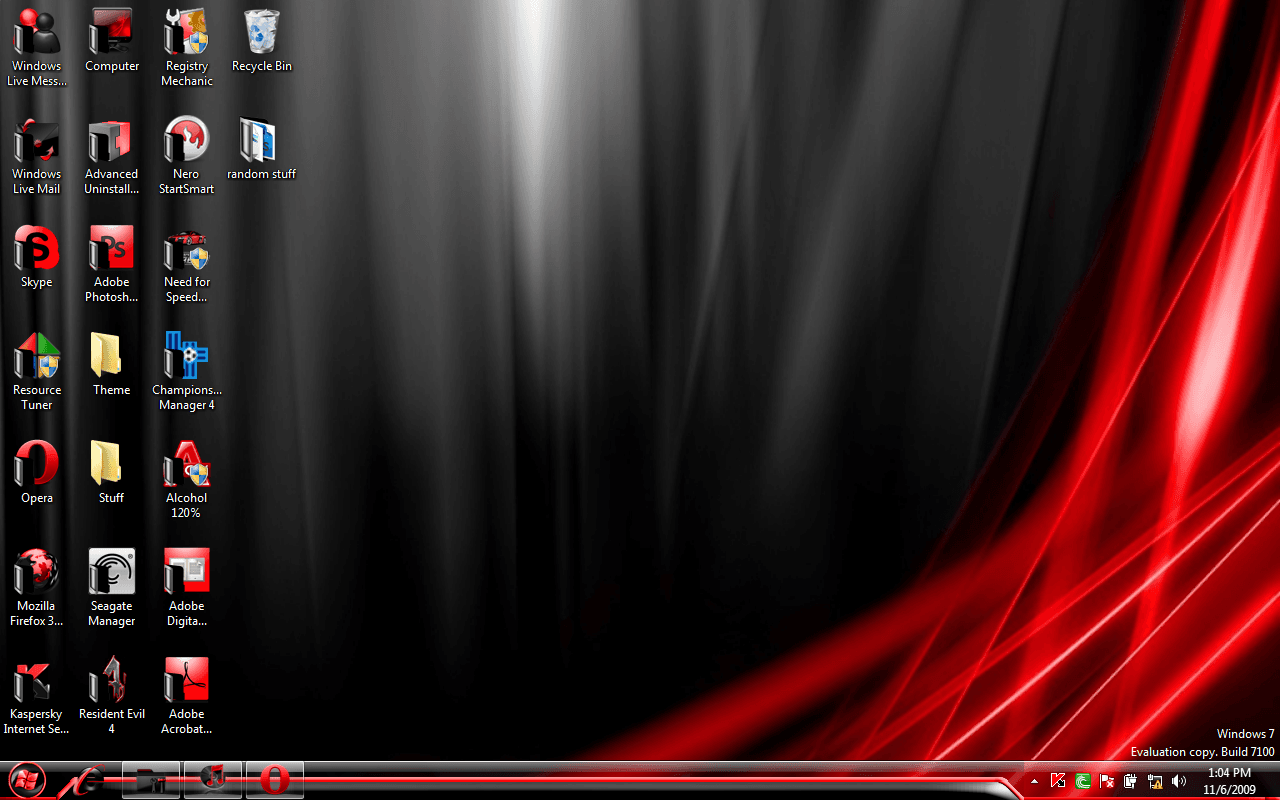Show the clock and date calendar

point(1229,781)
